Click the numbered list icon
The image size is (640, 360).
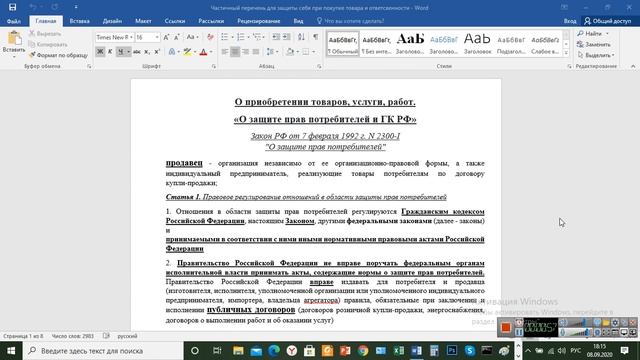point(241,37)
